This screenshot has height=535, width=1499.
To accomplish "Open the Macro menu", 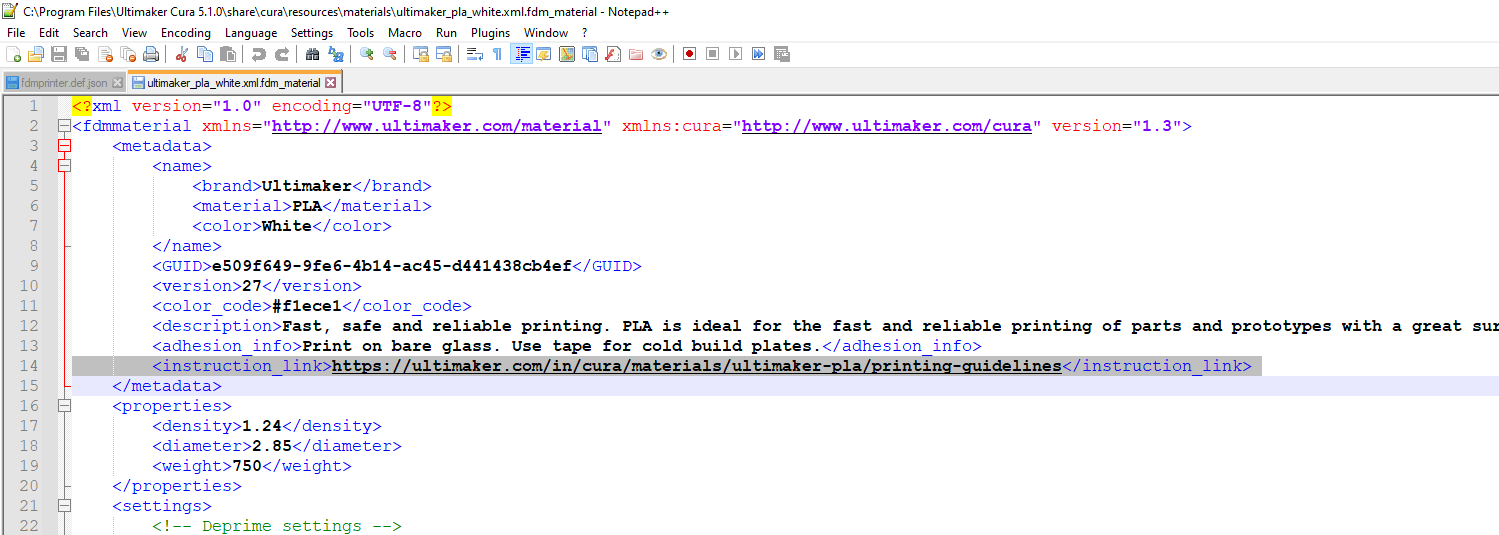I will coord(405,33).
